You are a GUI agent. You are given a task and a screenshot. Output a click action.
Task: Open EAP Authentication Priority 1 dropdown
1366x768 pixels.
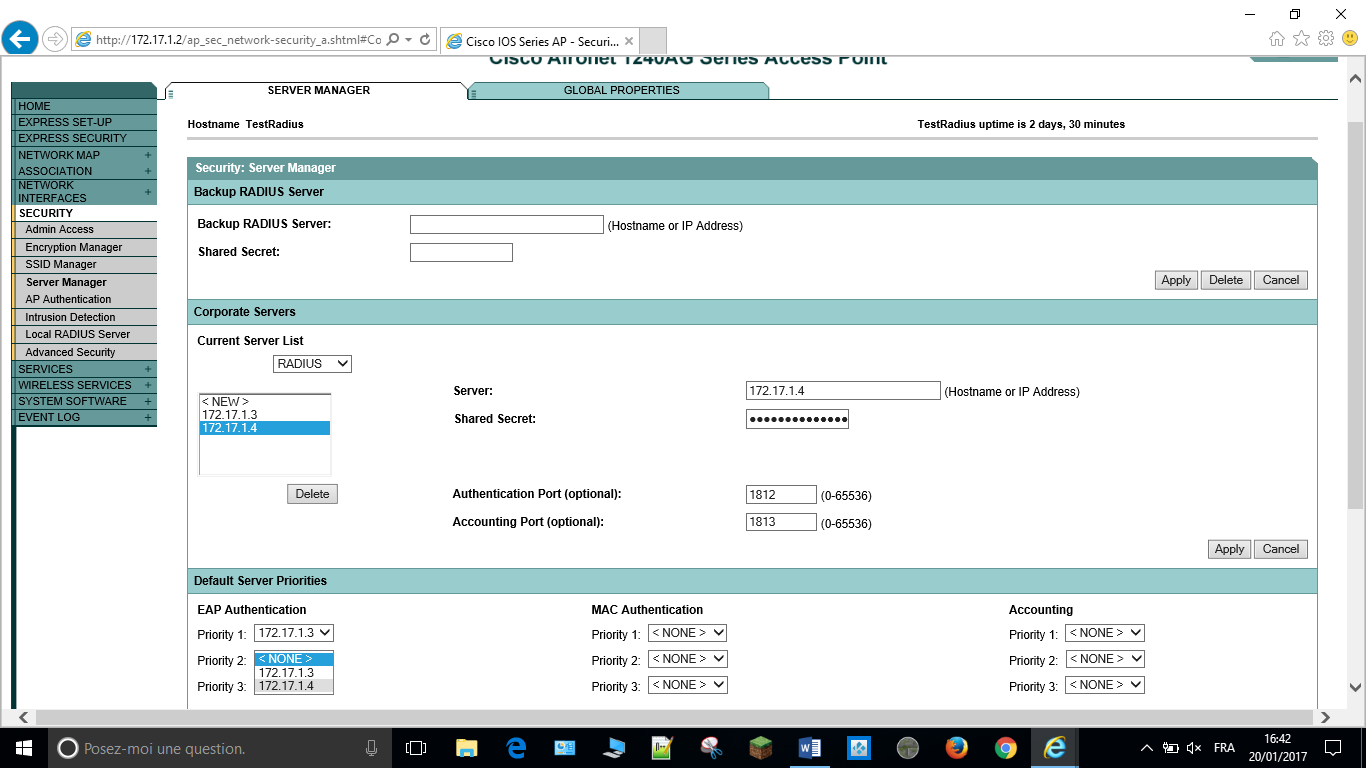[294, 633]
